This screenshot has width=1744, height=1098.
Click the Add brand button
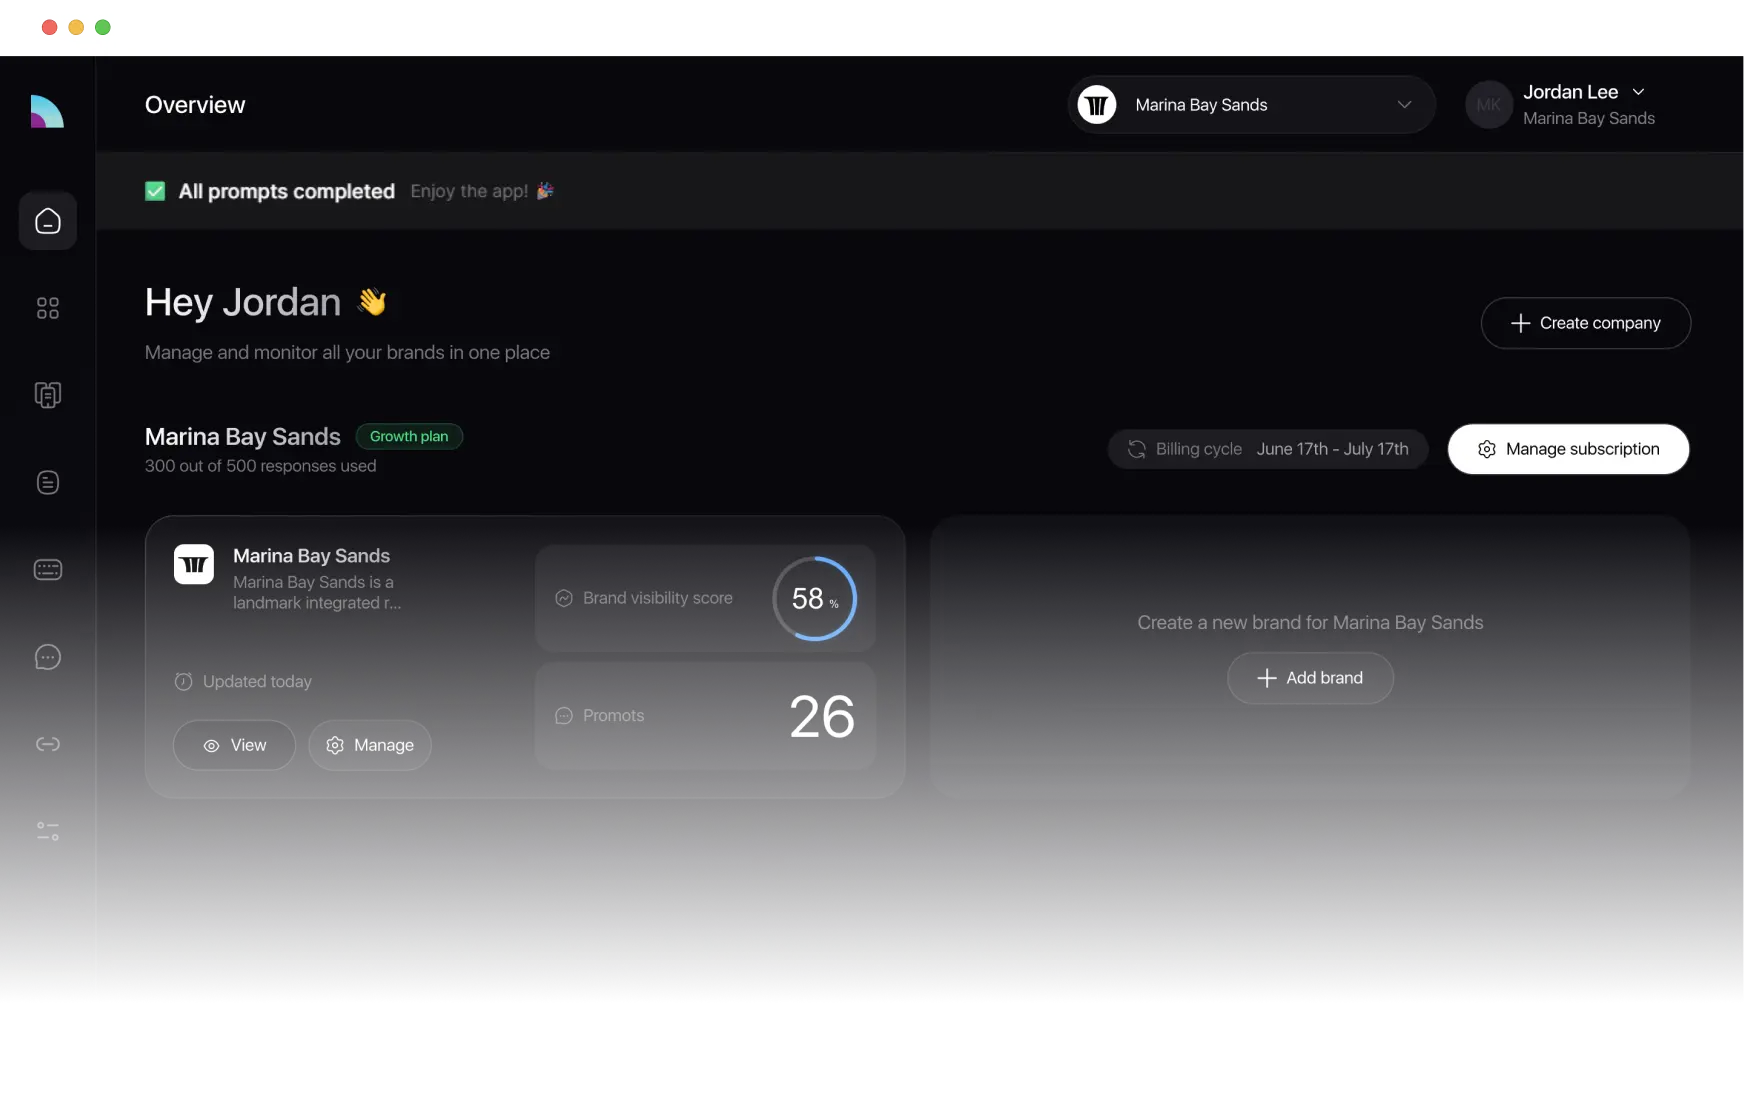point(1310,678)
